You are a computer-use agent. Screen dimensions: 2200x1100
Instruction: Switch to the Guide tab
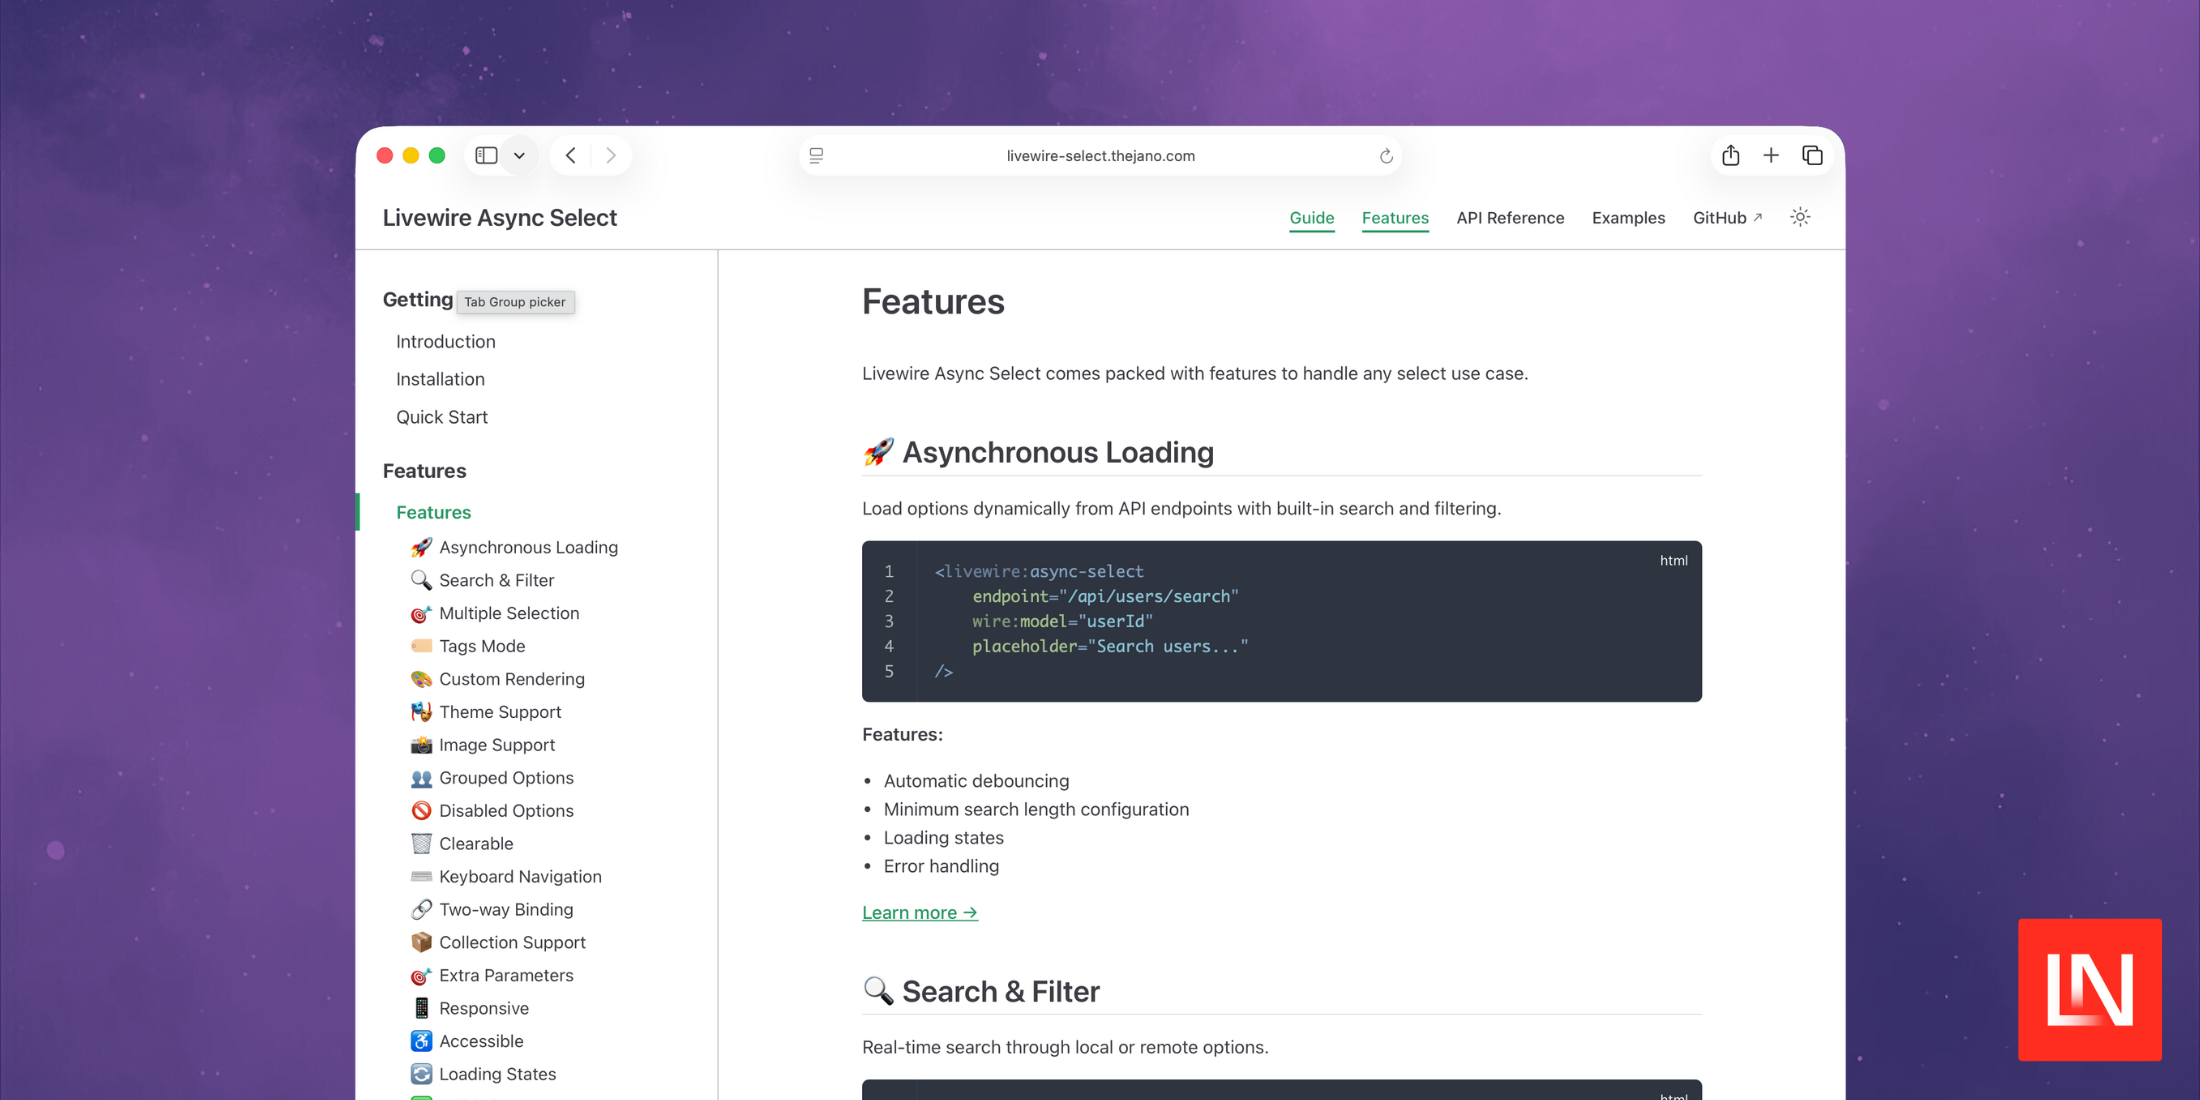[x=1311, y=218]
